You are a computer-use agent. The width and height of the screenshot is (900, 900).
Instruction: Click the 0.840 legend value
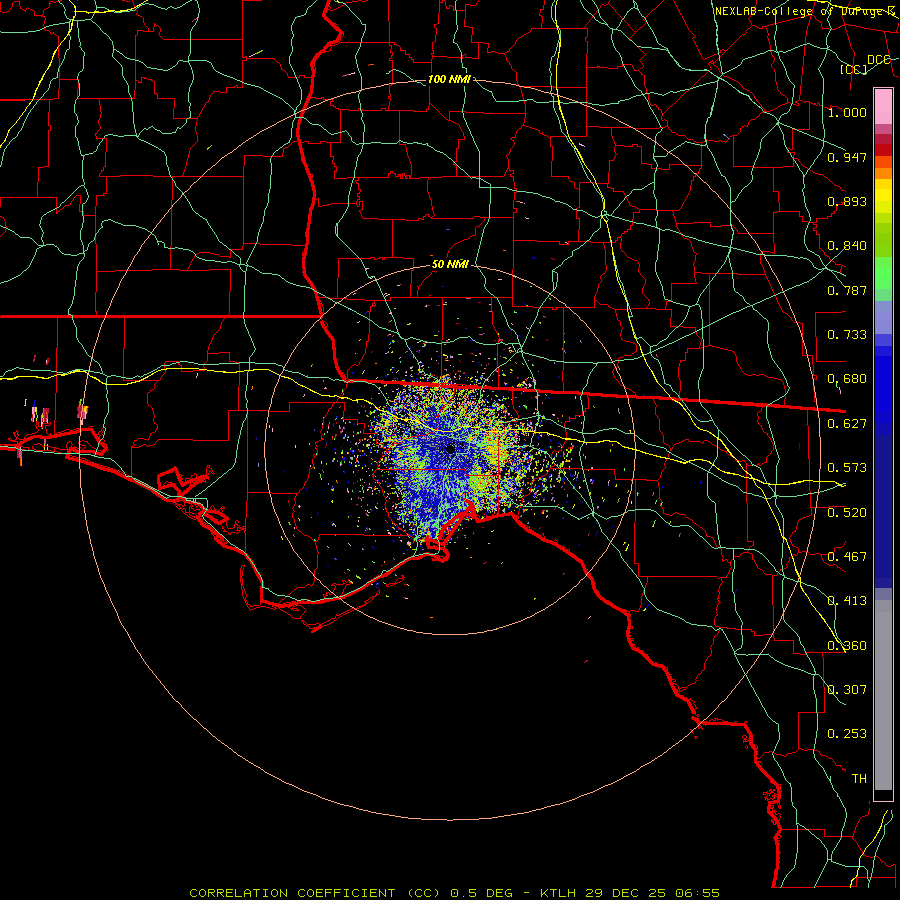847,246
